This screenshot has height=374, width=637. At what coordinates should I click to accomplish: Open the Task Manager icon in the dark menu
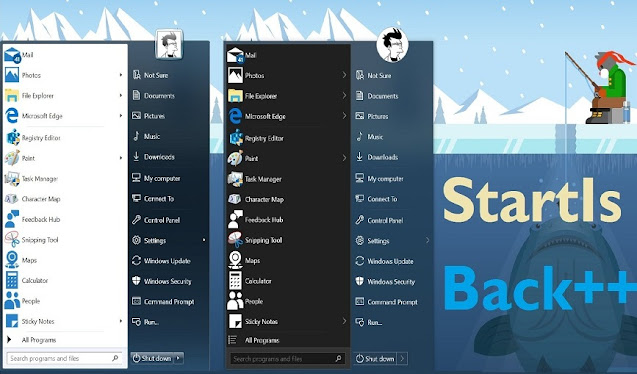click(235, 179)
